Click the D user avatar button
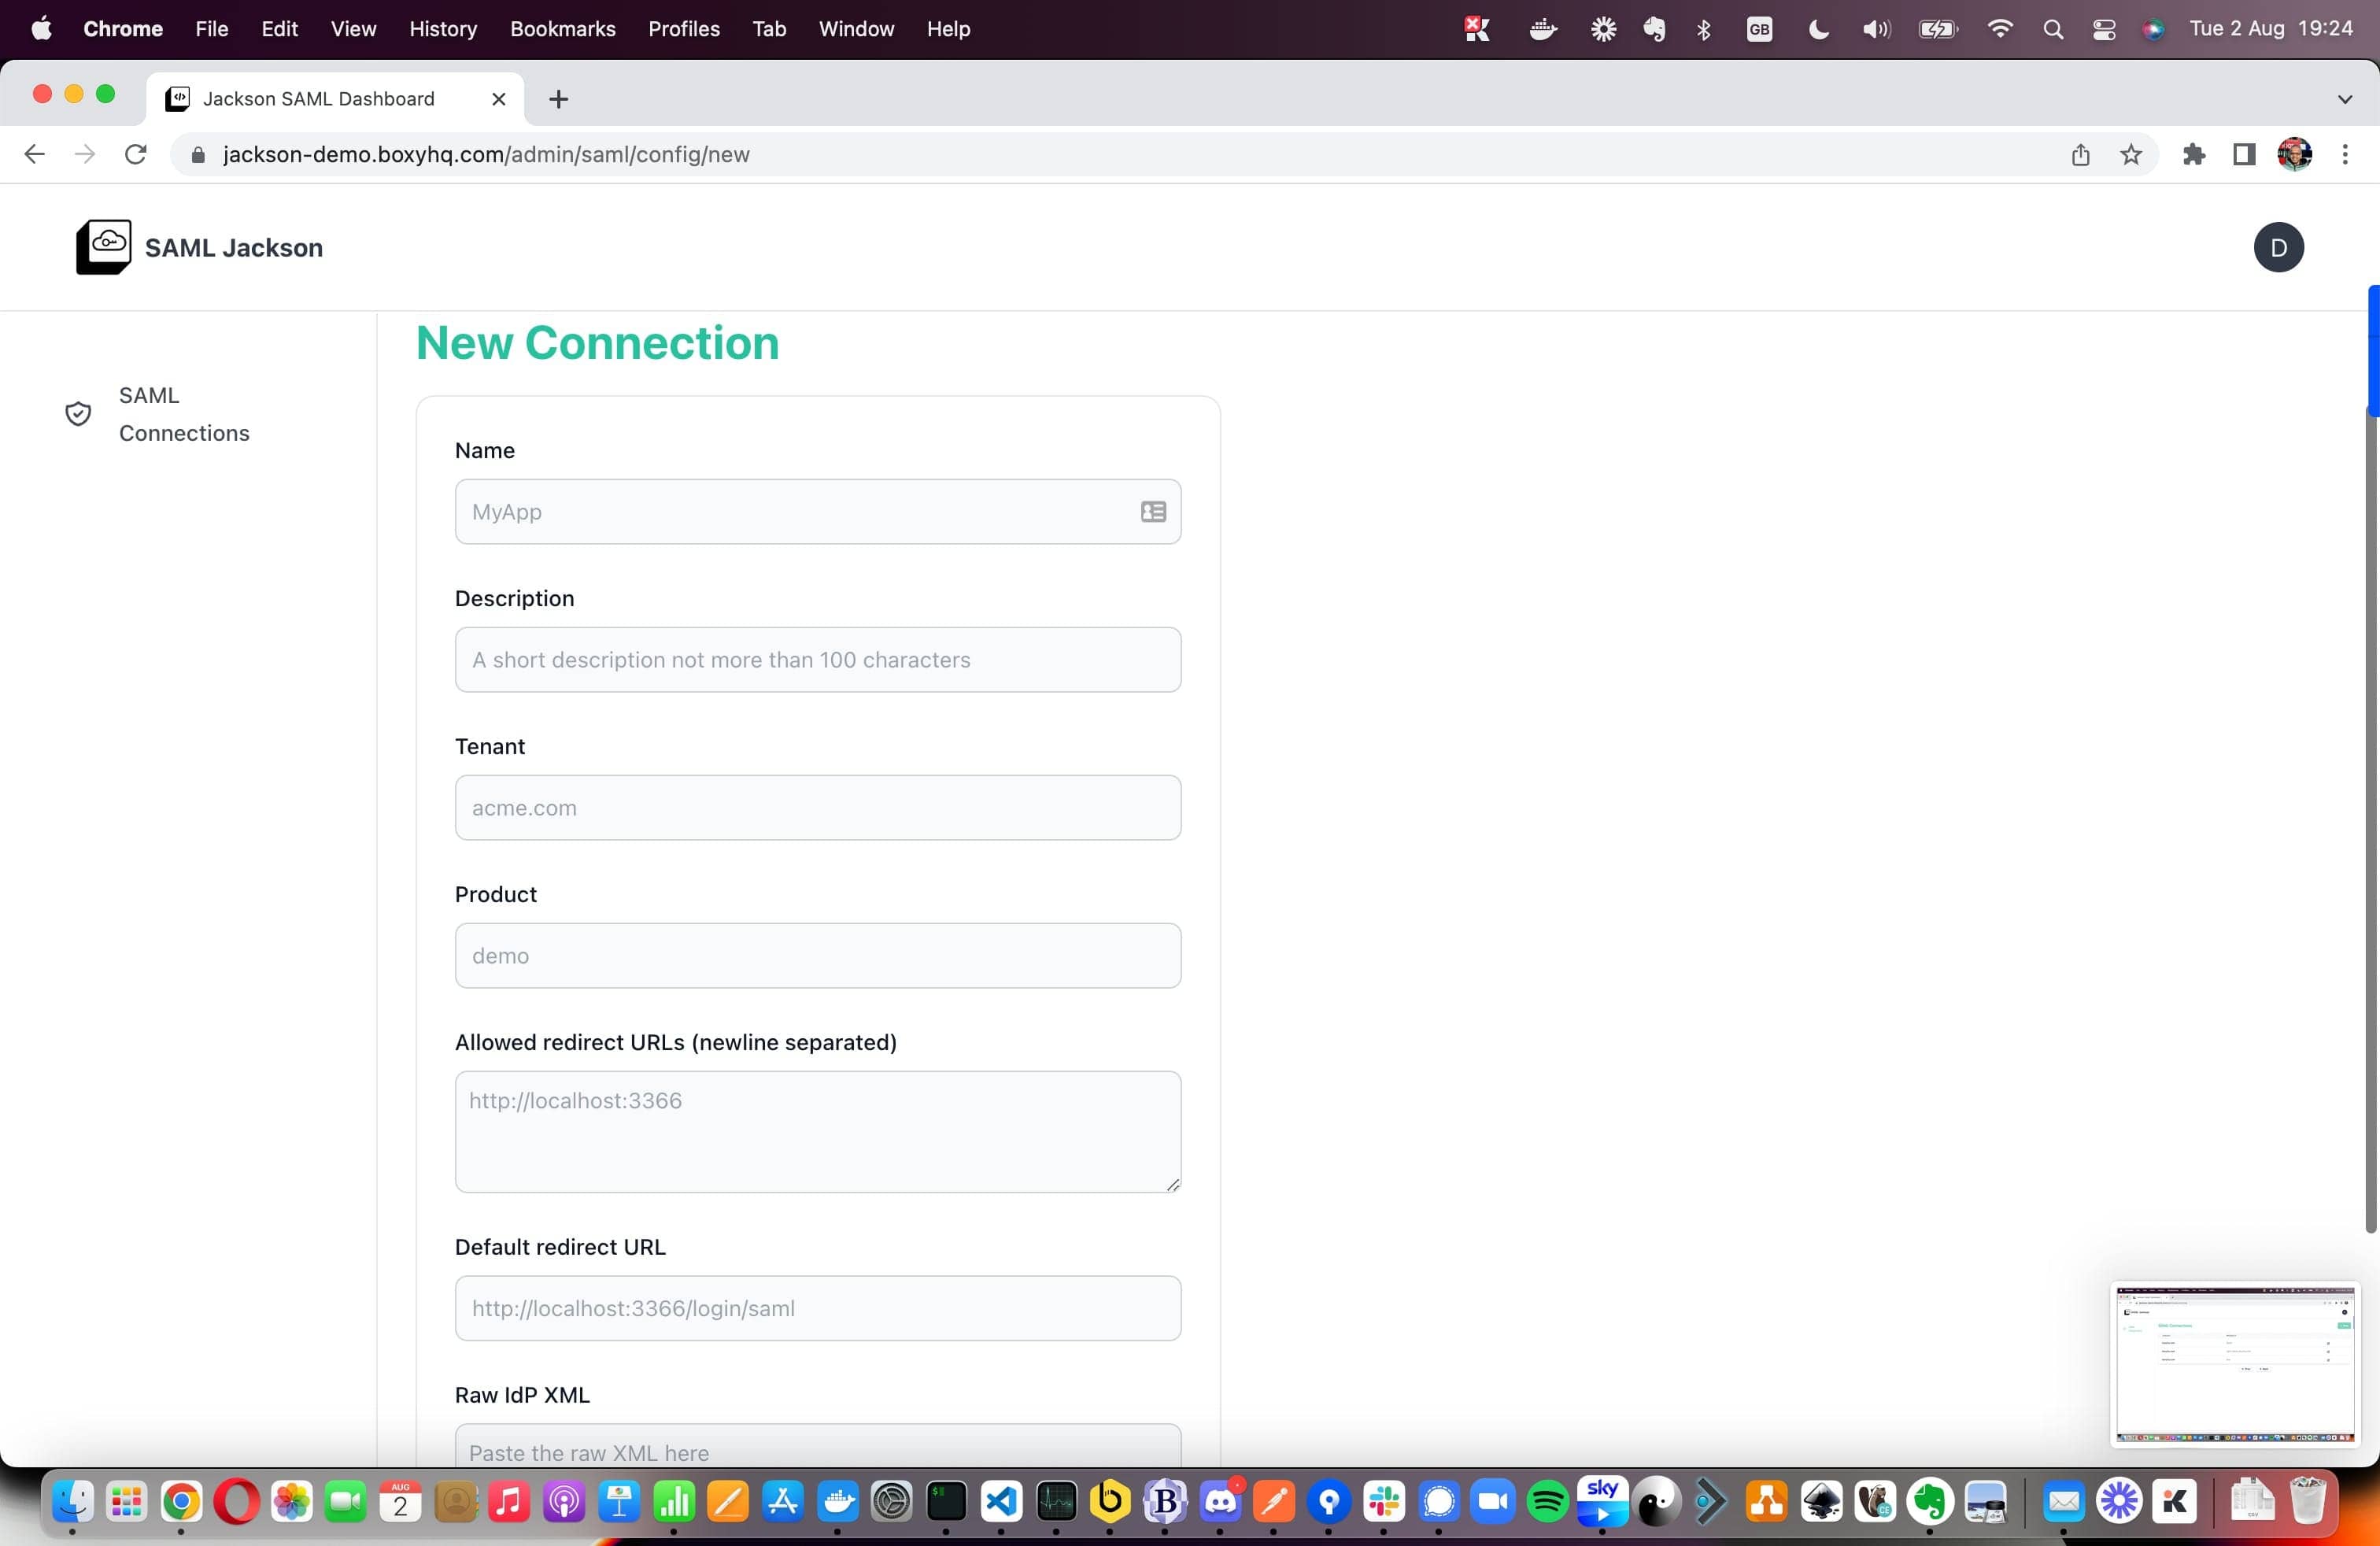 point(2278,247)
